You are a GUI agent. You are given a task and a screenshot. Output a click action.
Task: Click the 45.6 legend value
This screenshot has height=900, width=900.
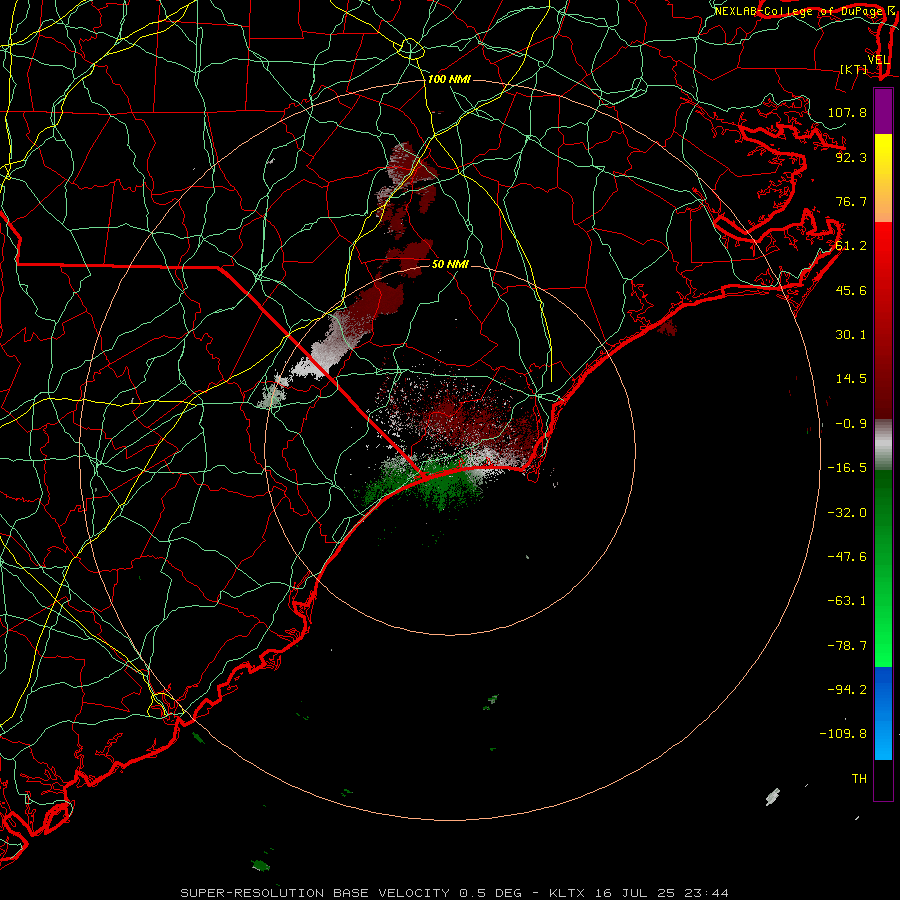851,290
